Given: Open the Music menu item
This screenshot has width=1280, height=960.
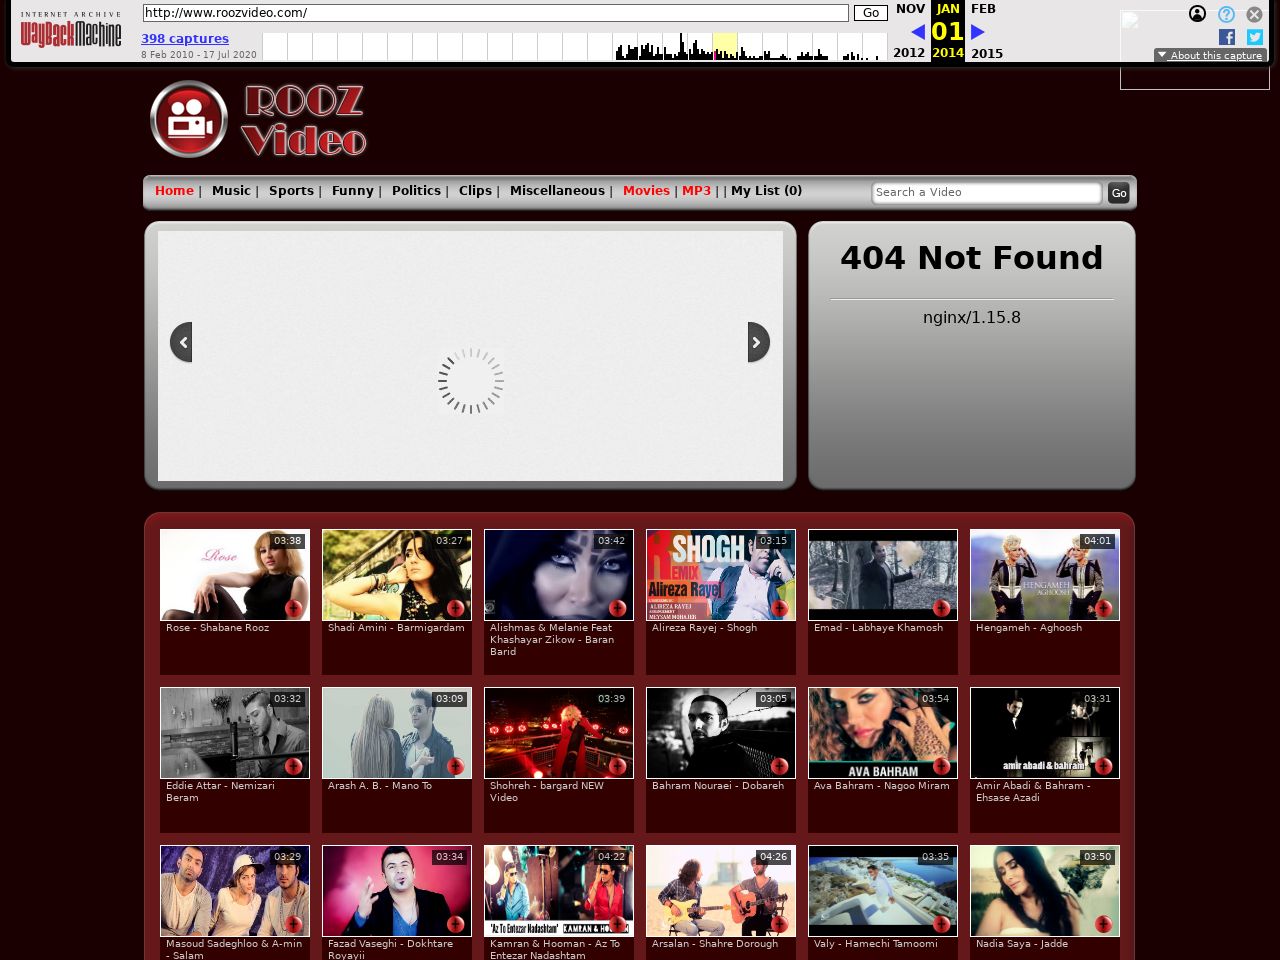Looking at the screenshot, I should [x=231, y=191].
